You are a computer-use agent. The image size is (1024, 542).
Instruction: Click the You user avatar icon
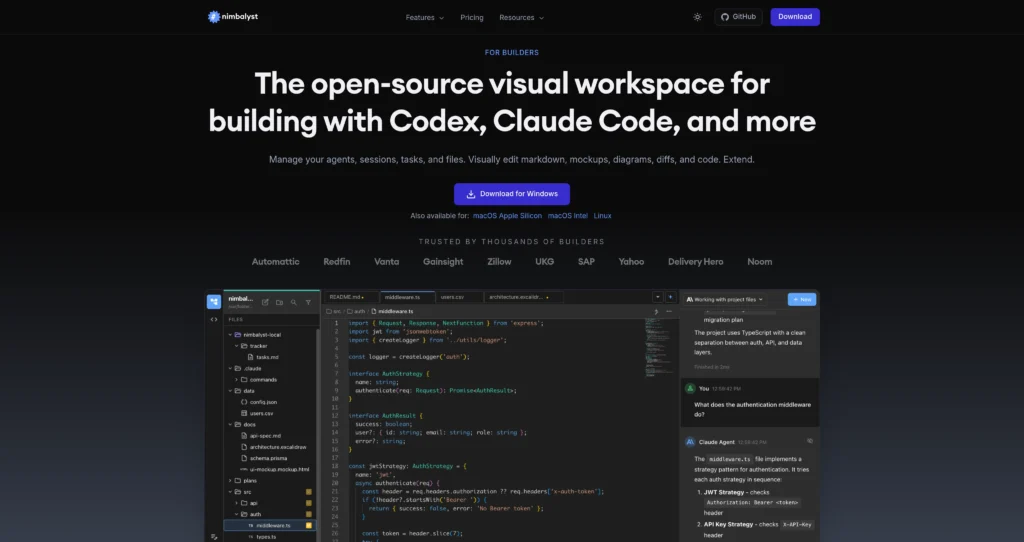690,389
